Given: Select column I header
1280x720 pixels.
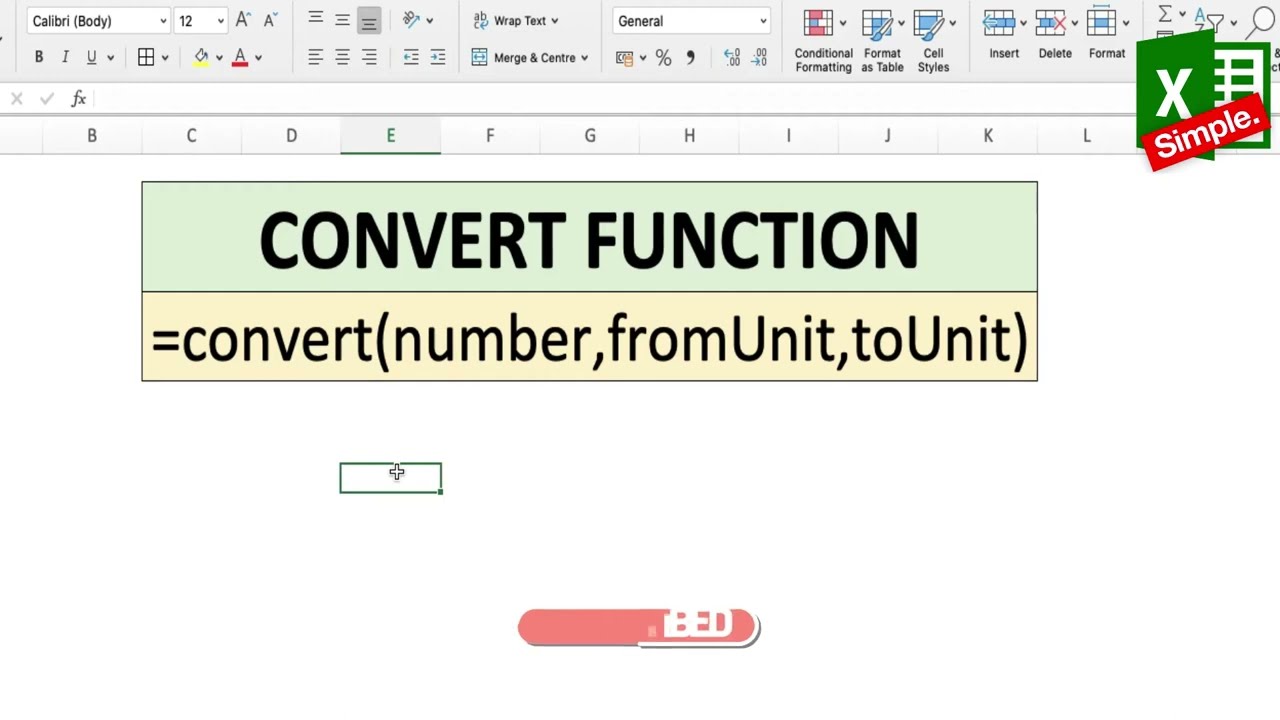Looking at the screenshot, I should (x=788, y=136).
